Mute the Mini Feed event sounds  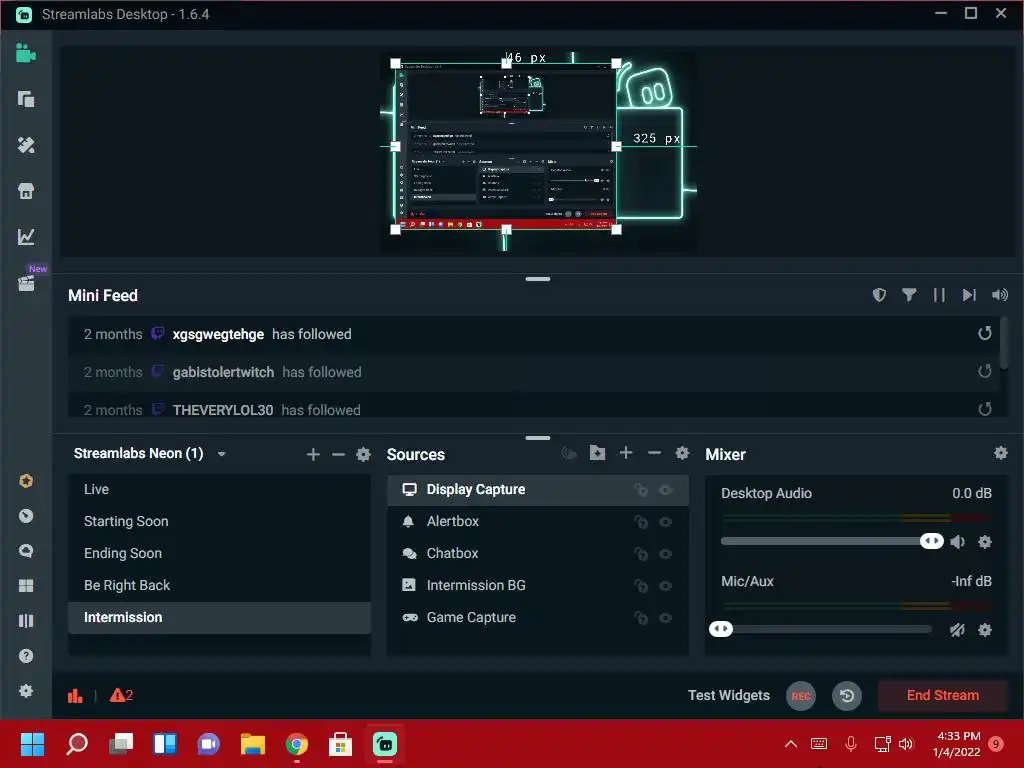tap(1000, 295)
